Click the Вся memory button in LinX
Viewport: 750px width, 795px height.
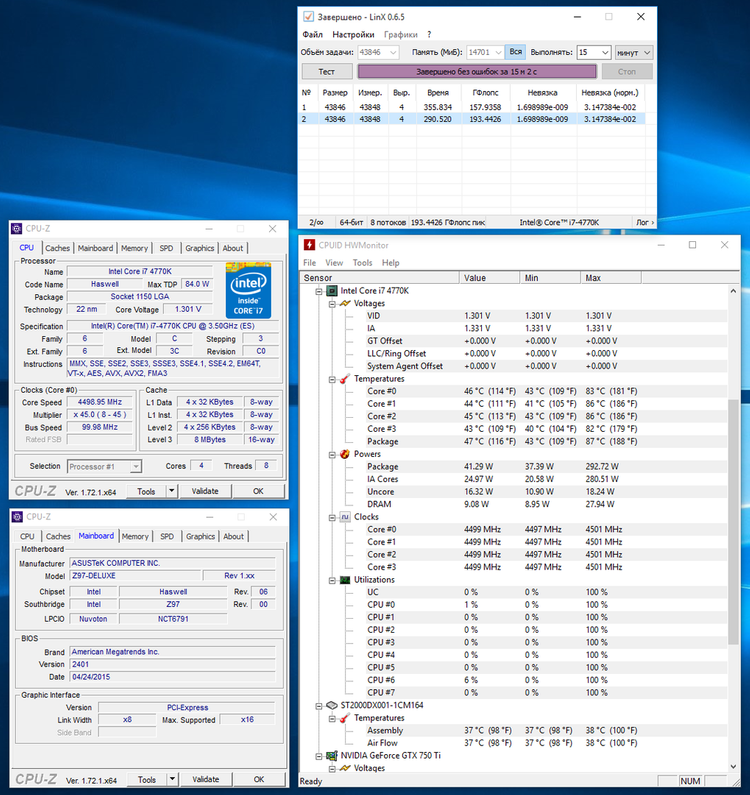point(515,52)
